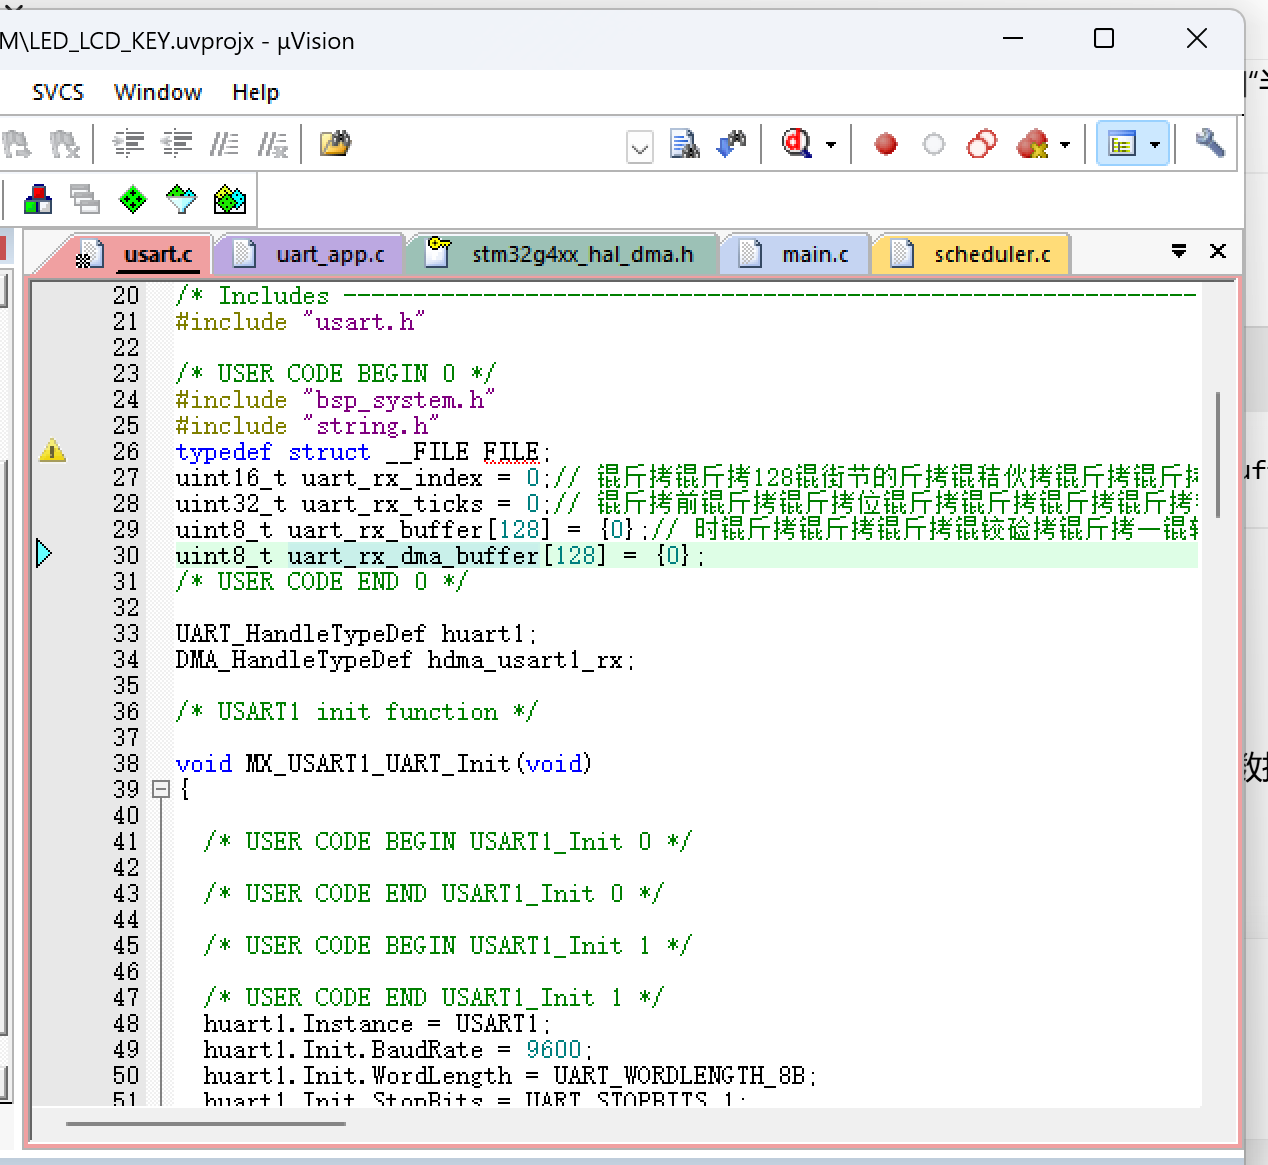Screen dimensions: 1268x1165
Task: Click the editor horizontal scrollbar
Action: 206,1124
